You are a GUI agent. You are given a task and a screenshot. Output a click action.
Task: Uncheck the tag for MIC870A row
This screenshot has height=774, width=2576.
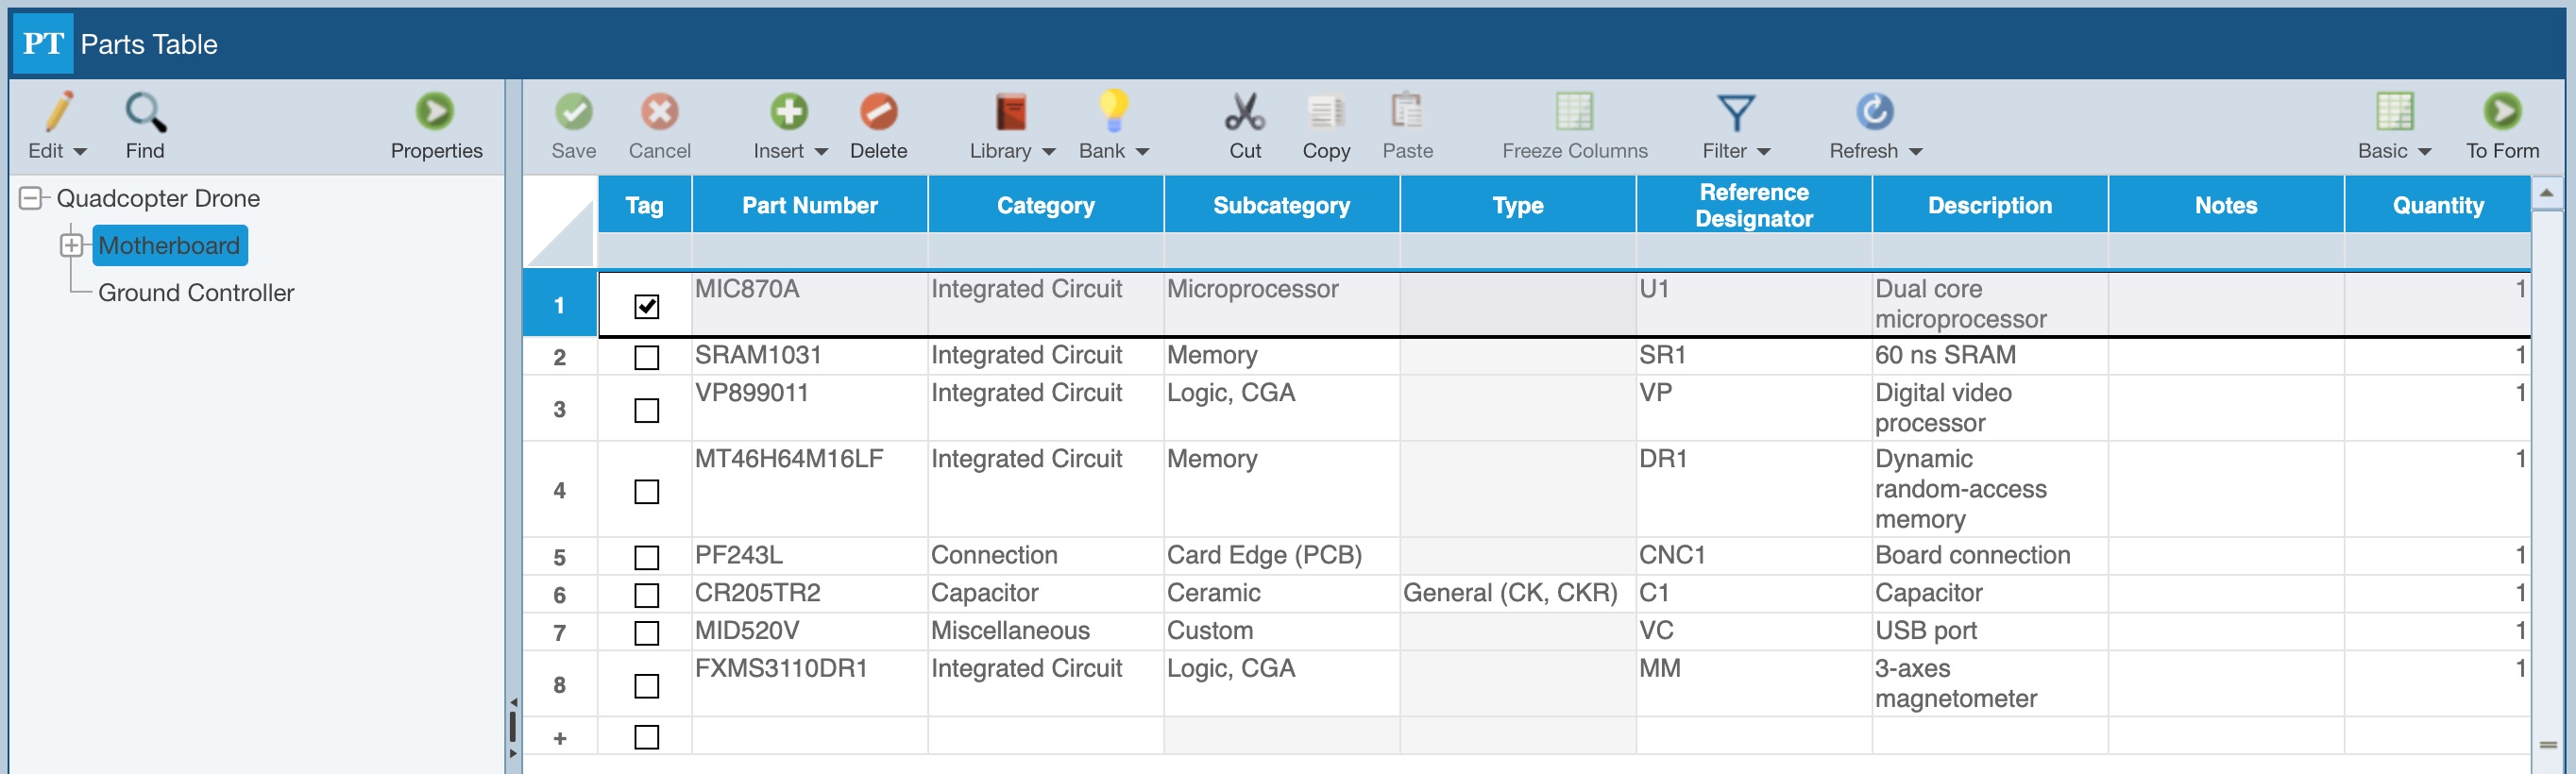(x=647, y=306)
